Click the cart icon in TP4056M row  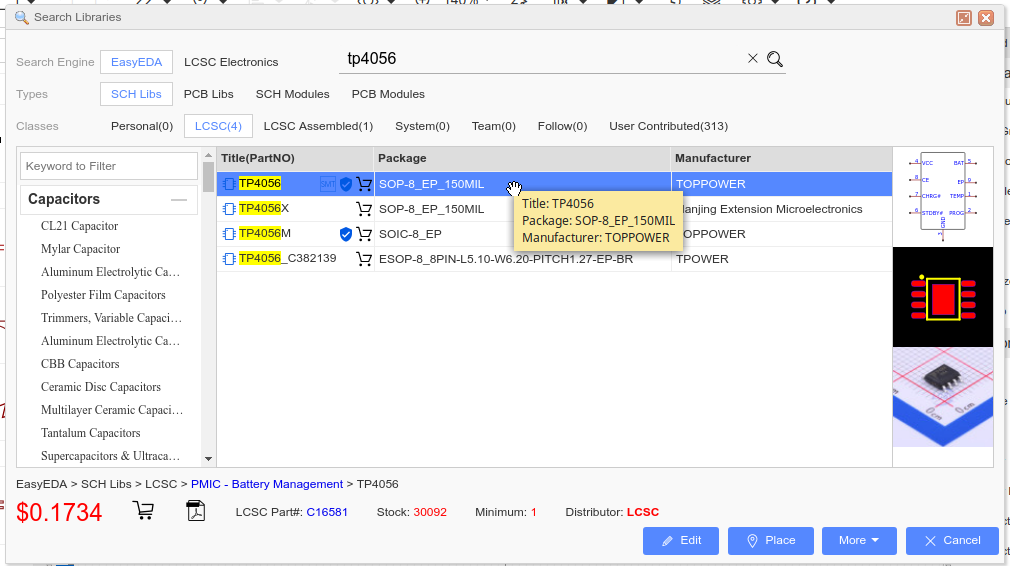[x=364, y=234]
